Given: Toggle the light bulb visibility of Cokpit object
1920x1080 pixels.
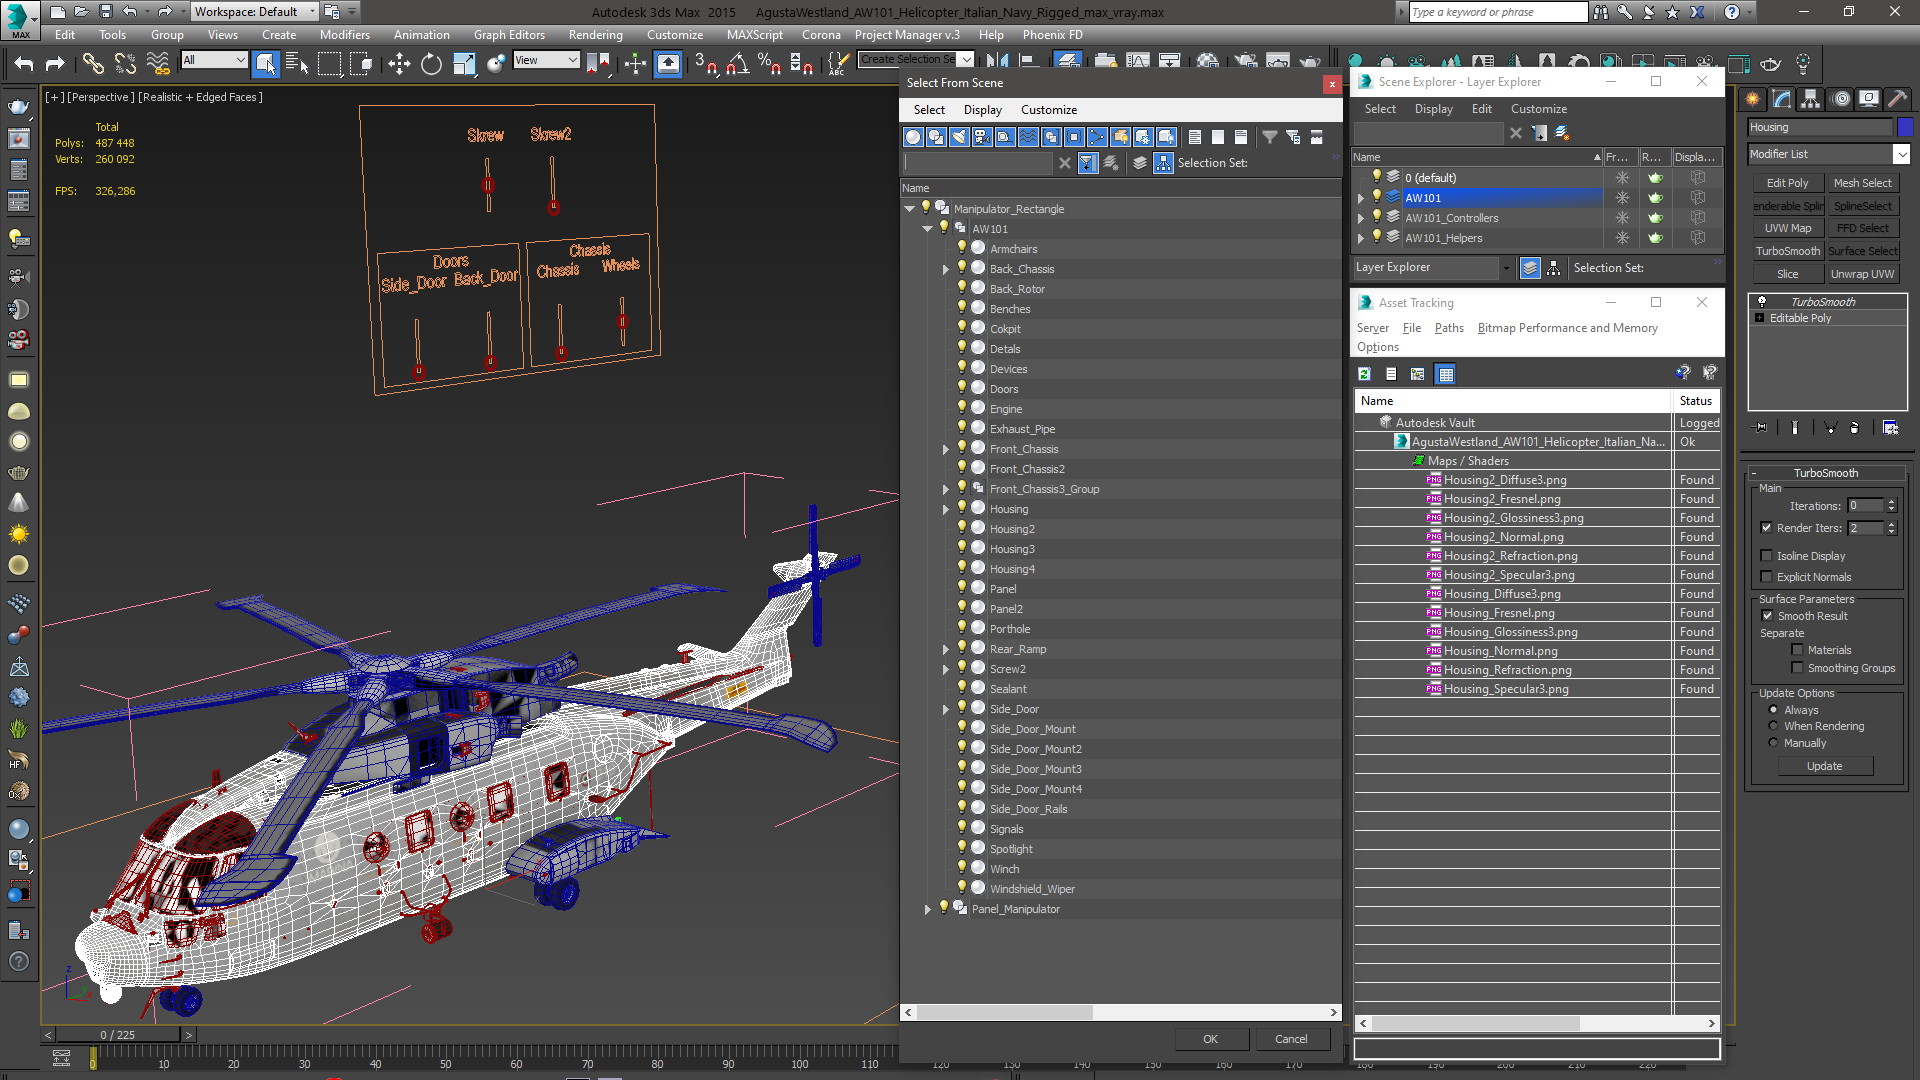Looking at the screenshot, I should point(962,328).
